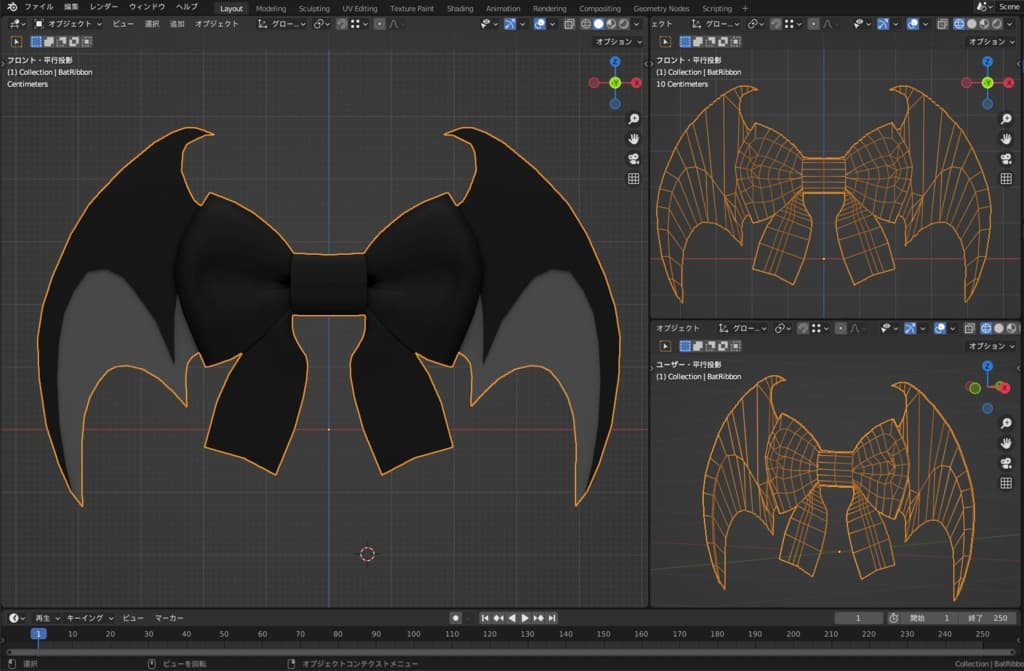Open the オブジェクト mode dropdown in main viewport

point(70,23)
